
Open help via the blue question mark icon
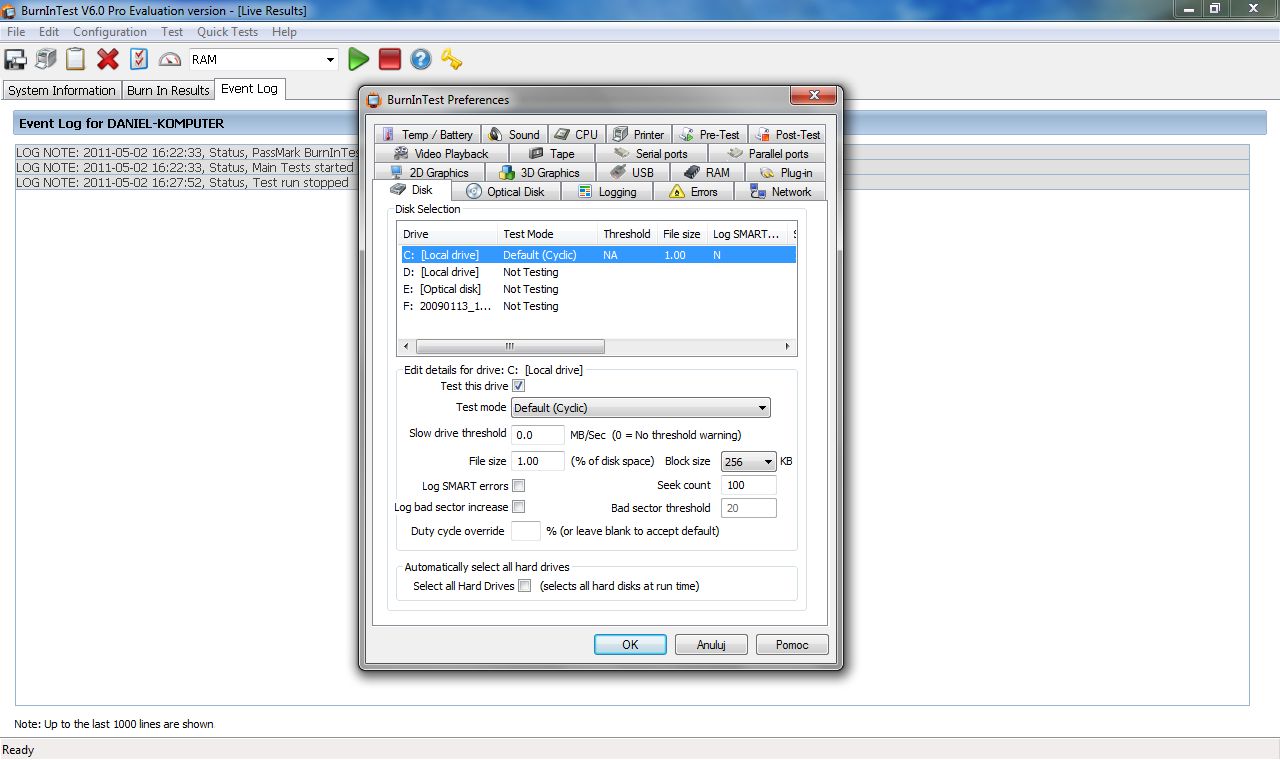[421, 59]
